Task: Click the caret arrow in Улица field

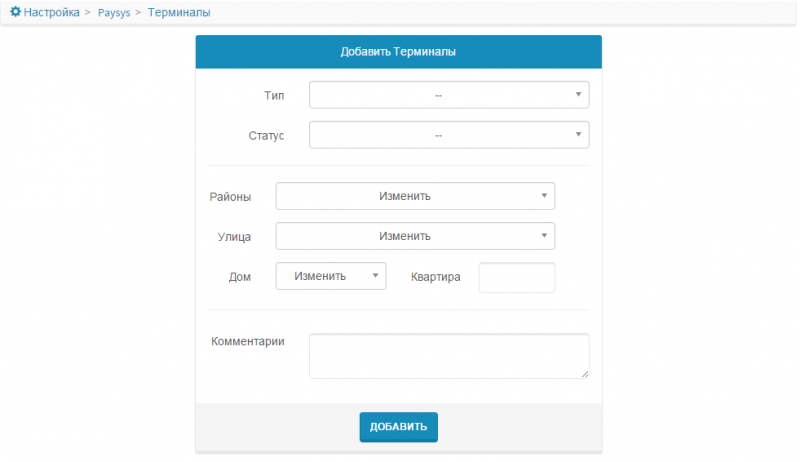Action: [544, 235]
